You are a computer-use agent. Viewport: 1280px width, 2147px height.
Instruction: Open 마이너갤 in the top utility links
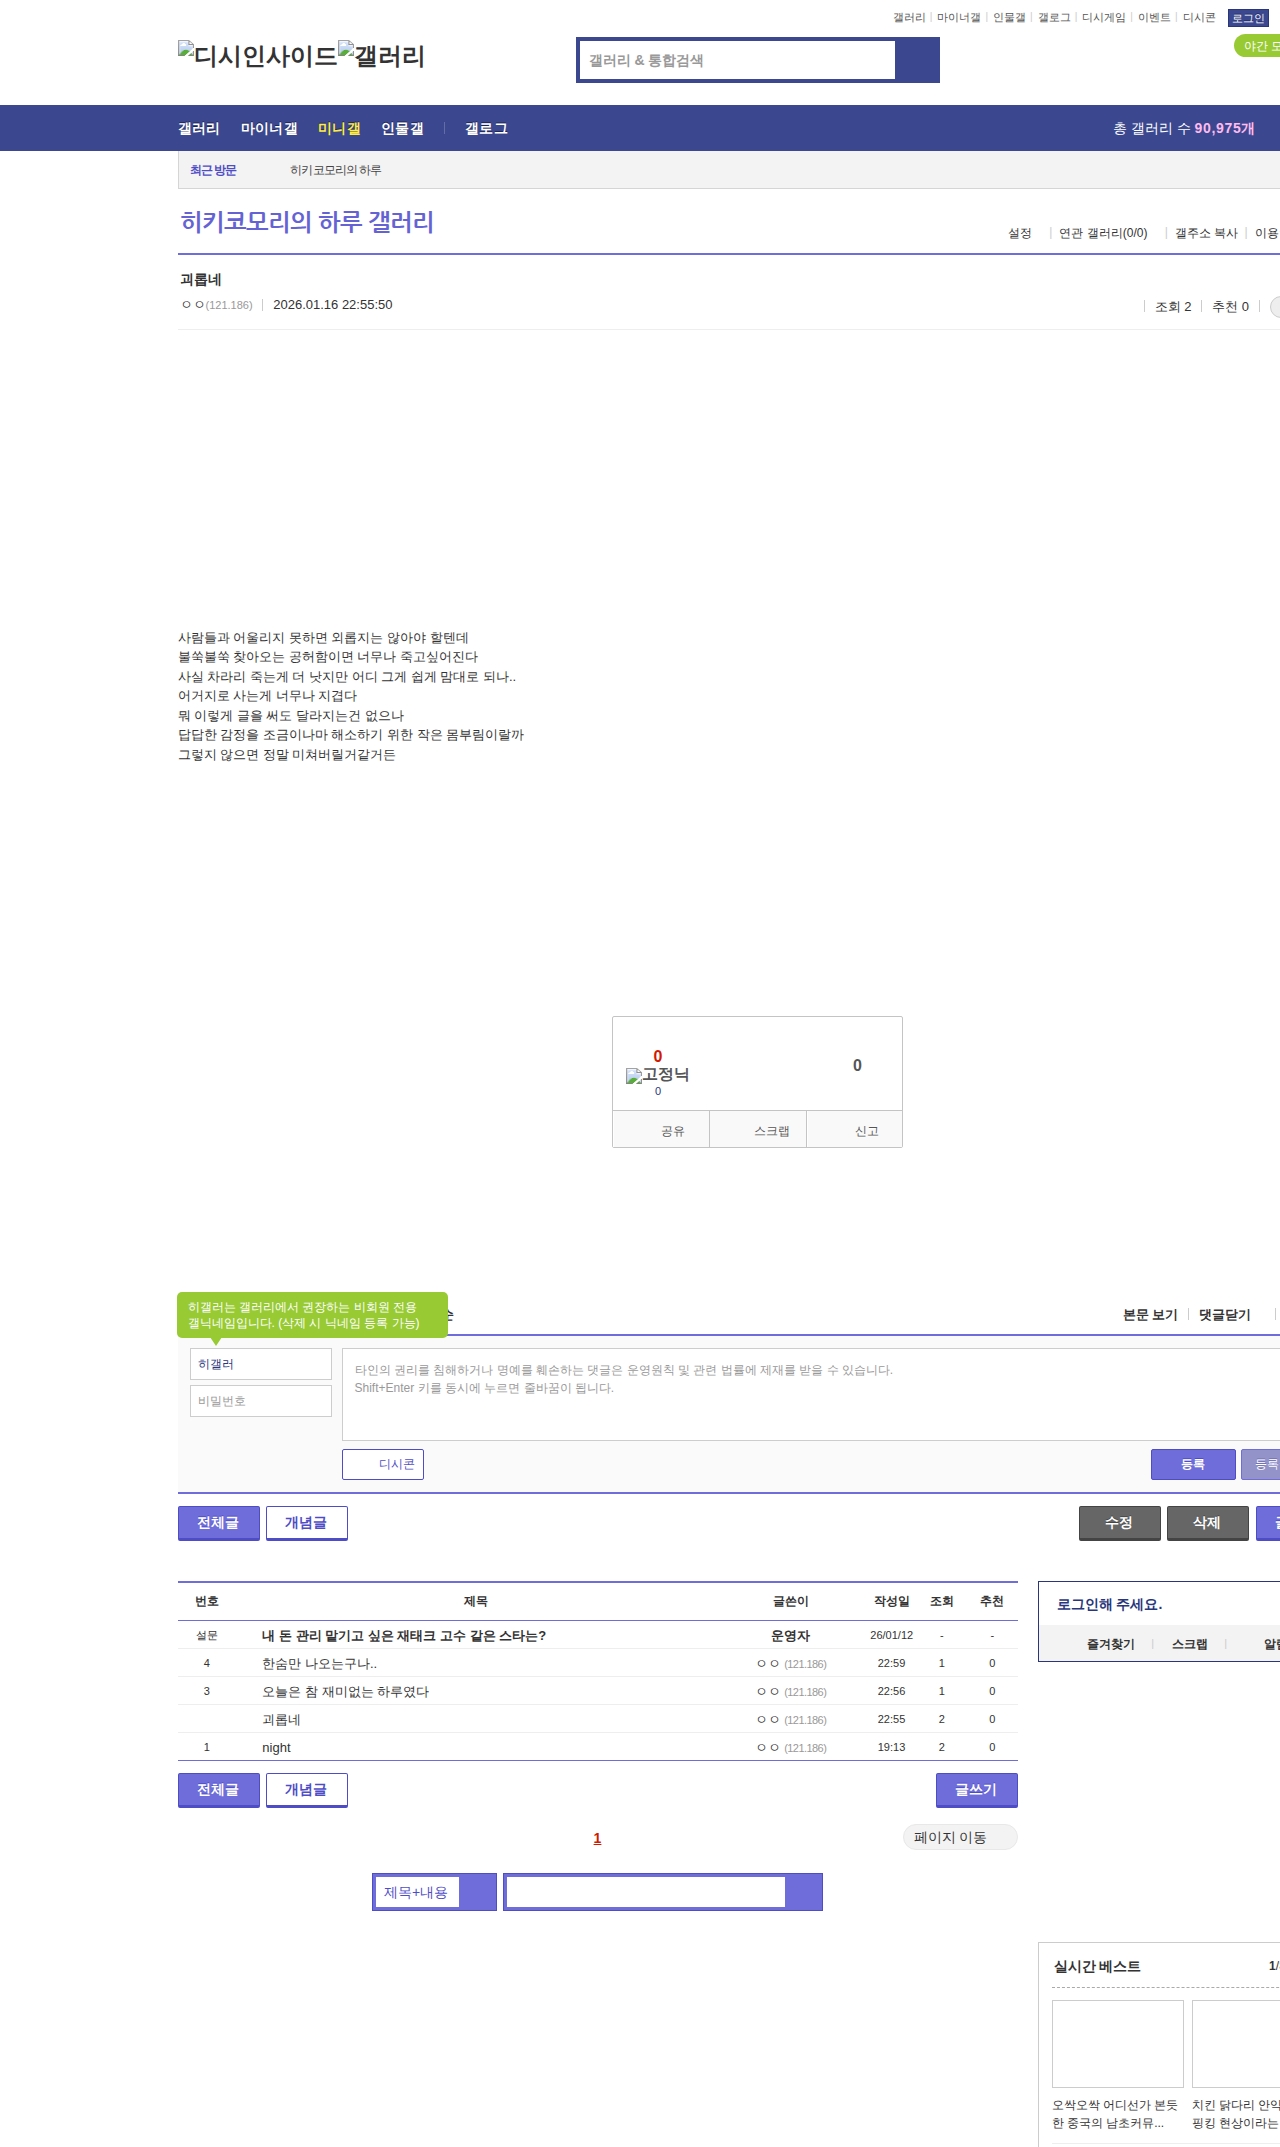pyautogui.click(x=958, y=18)
